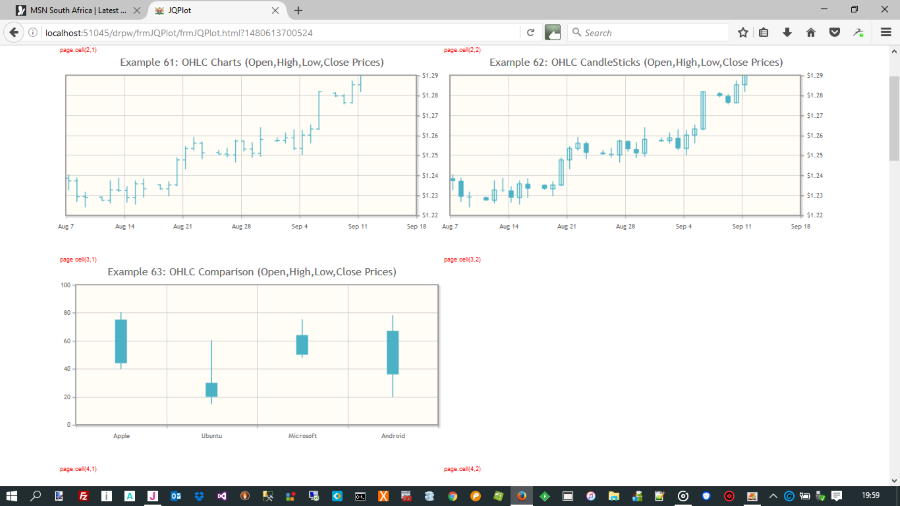
Task: Click the taskbar clock showing 19:59
Action: (x=871, y=495)
